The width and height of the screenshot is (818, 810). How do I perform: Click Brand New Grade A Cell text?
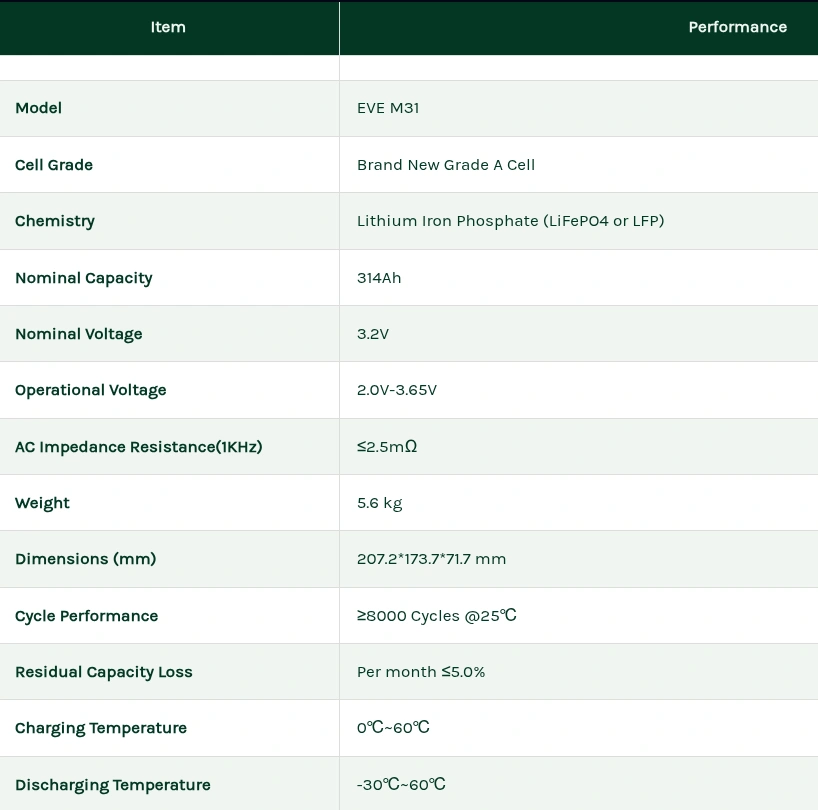[446, 165]
